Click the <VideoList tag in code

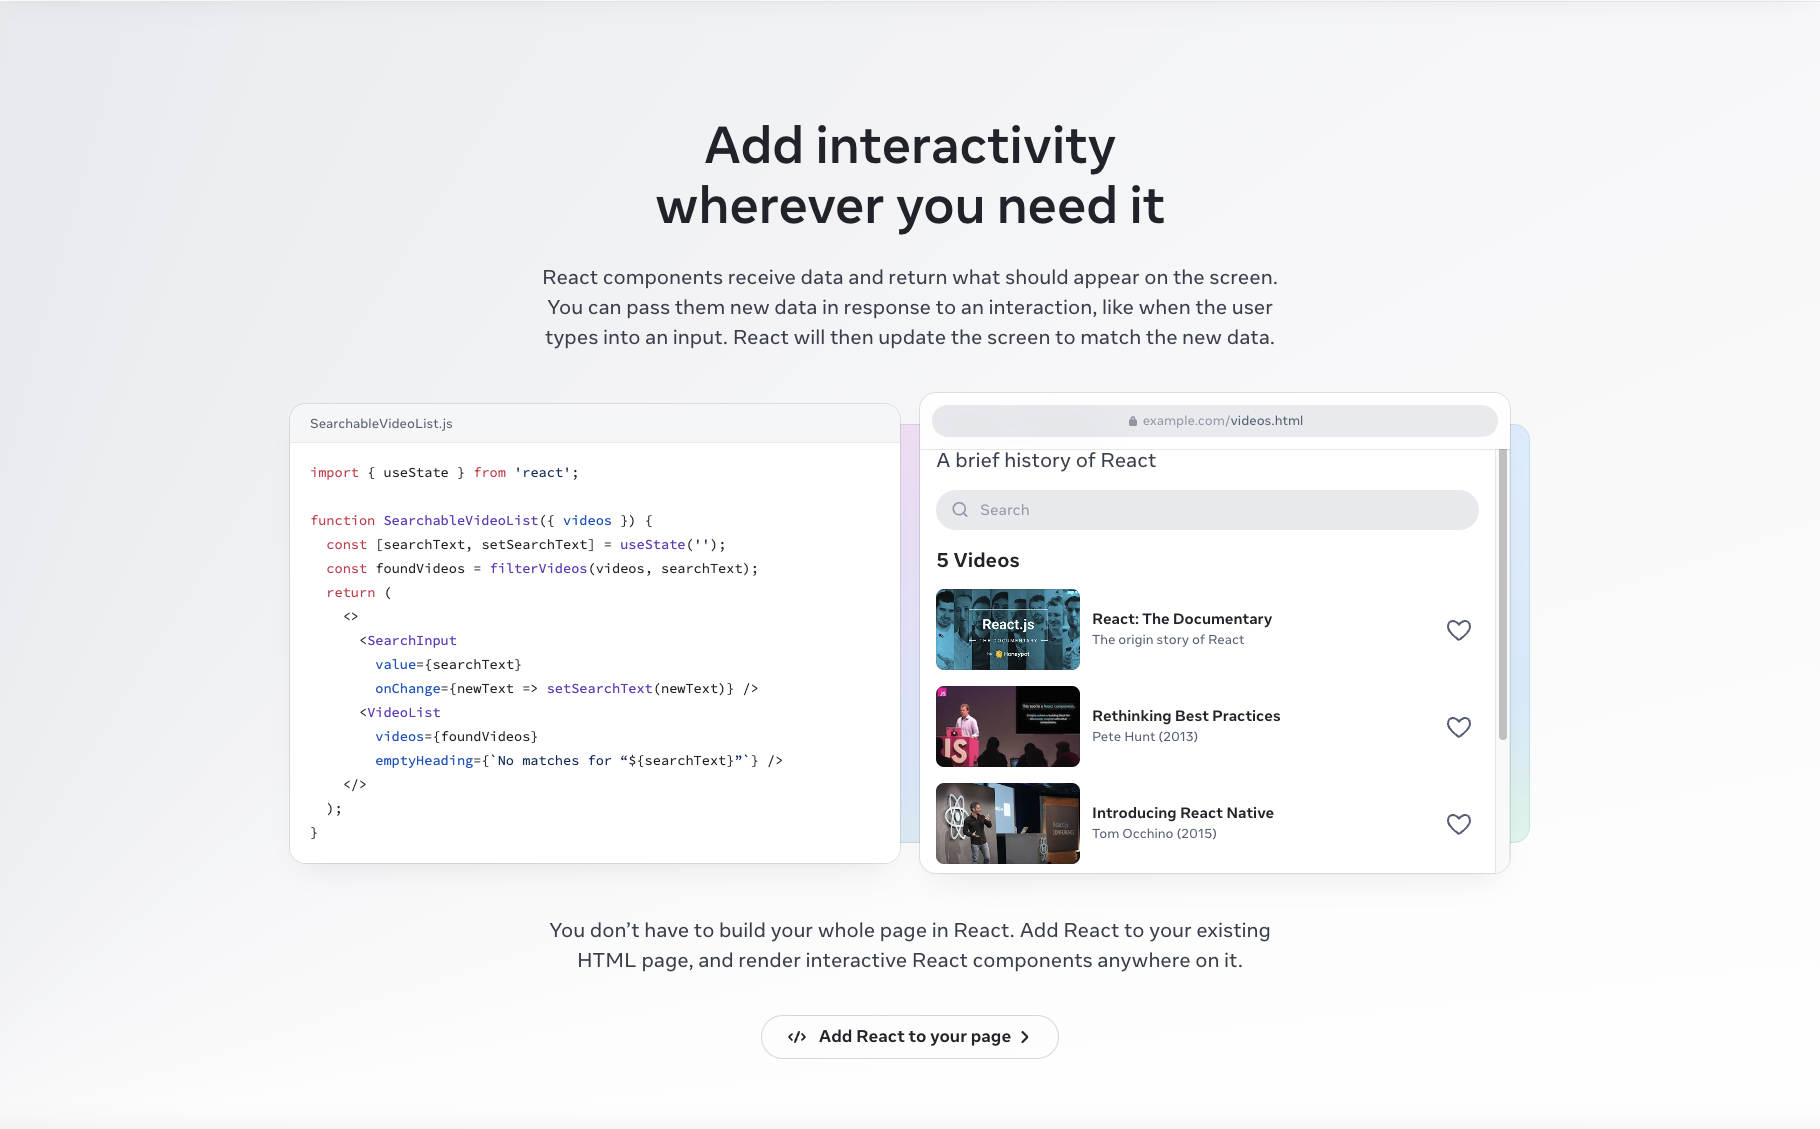400,713
